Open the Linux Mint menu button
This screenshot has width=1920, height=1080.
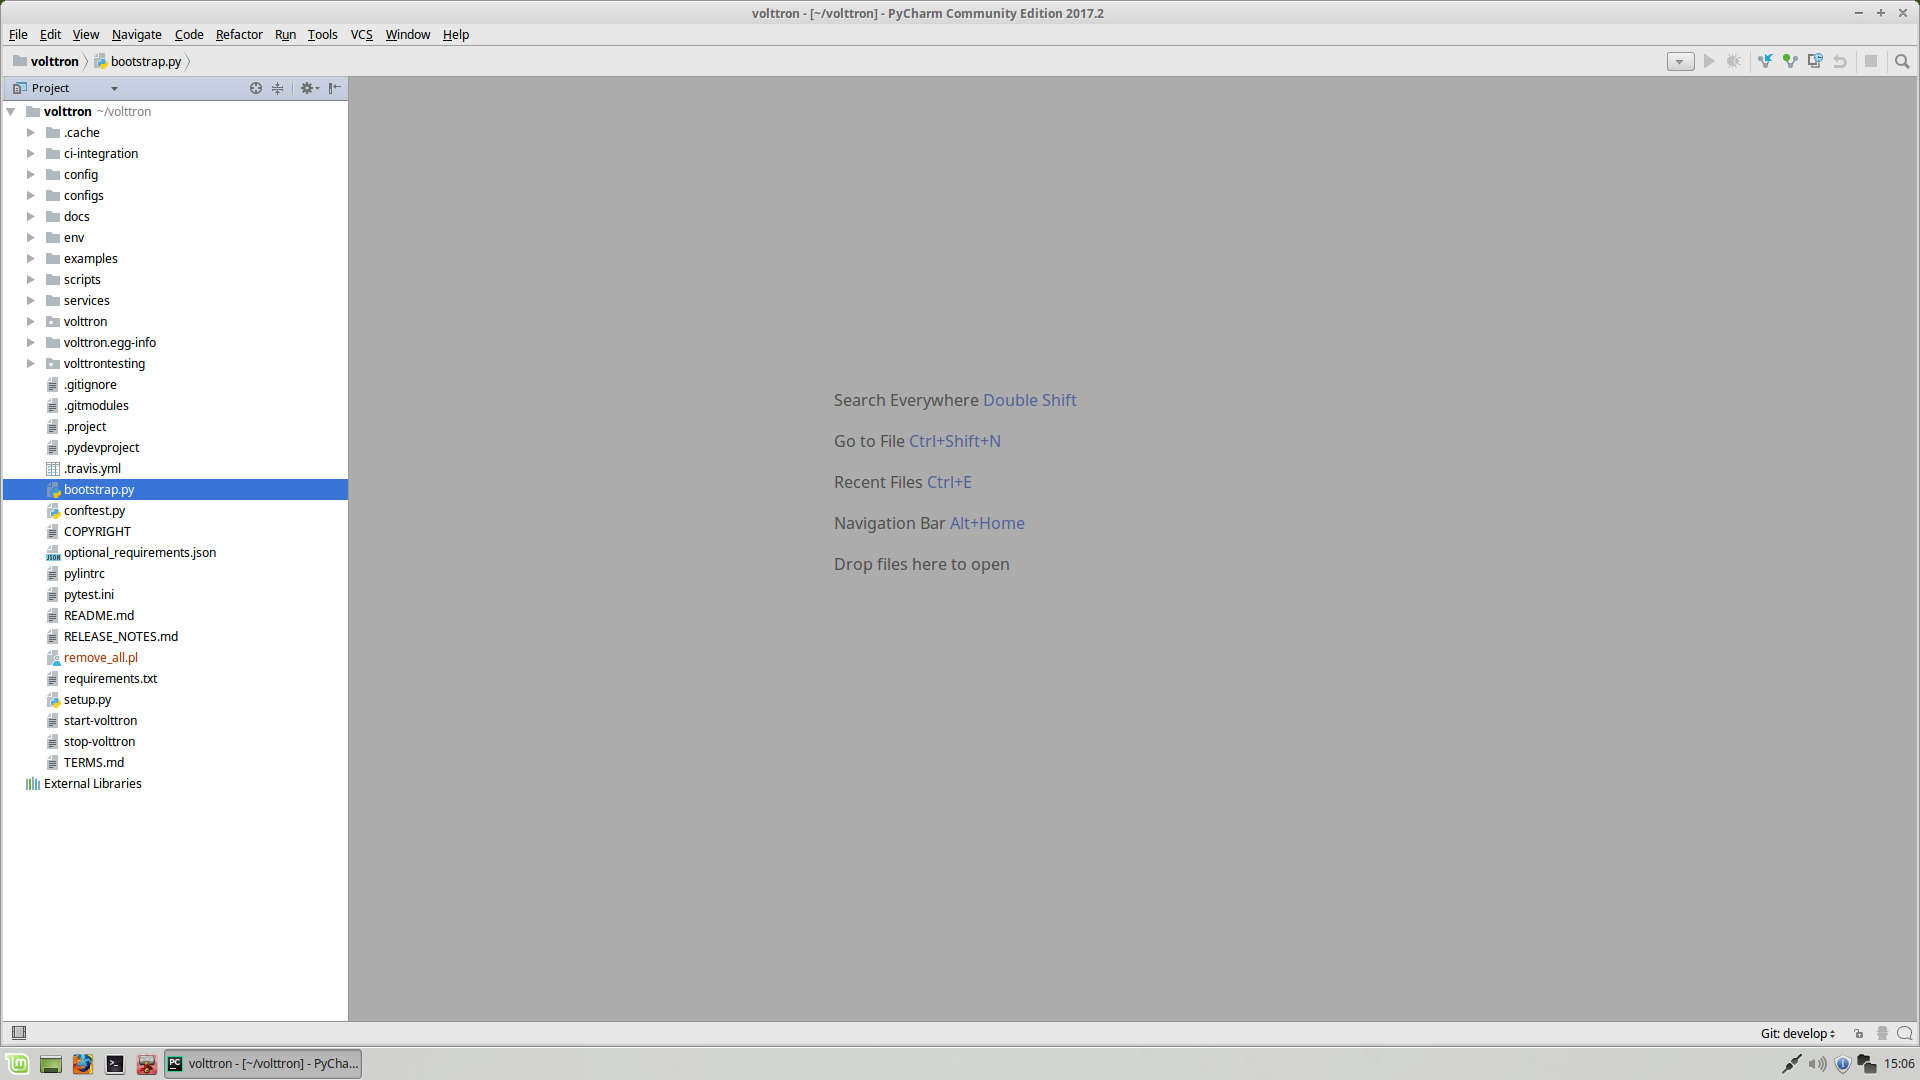(18, 1064)
